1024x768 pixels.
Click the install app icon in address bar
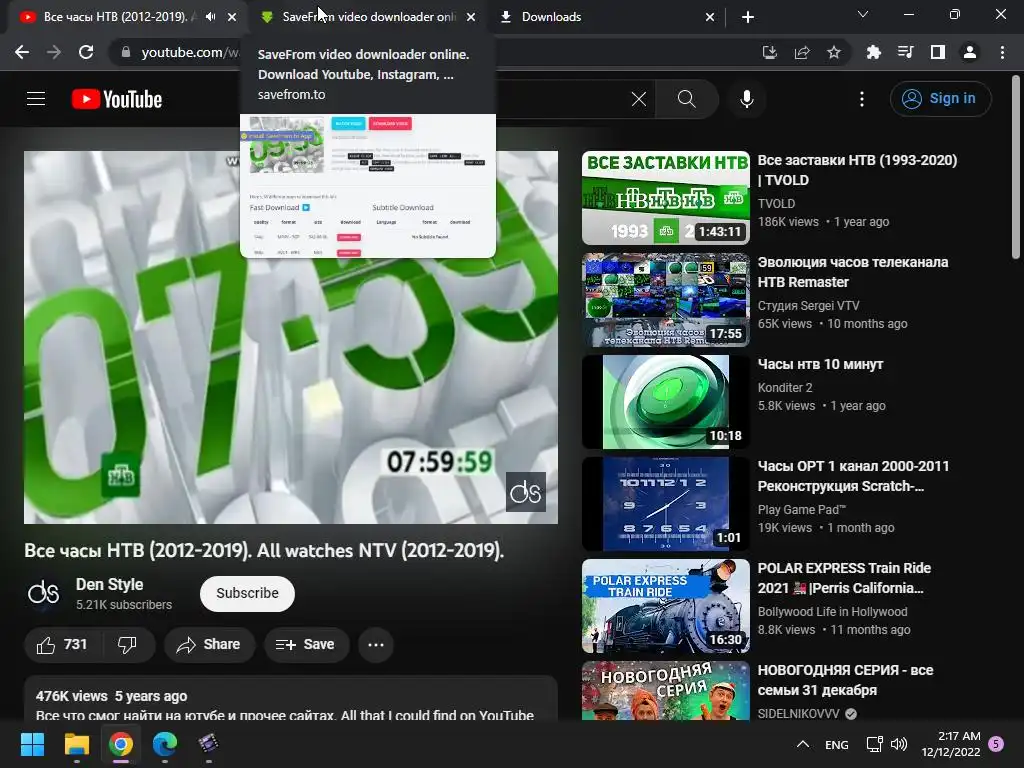pyautogui.click(x=770, y=52)
